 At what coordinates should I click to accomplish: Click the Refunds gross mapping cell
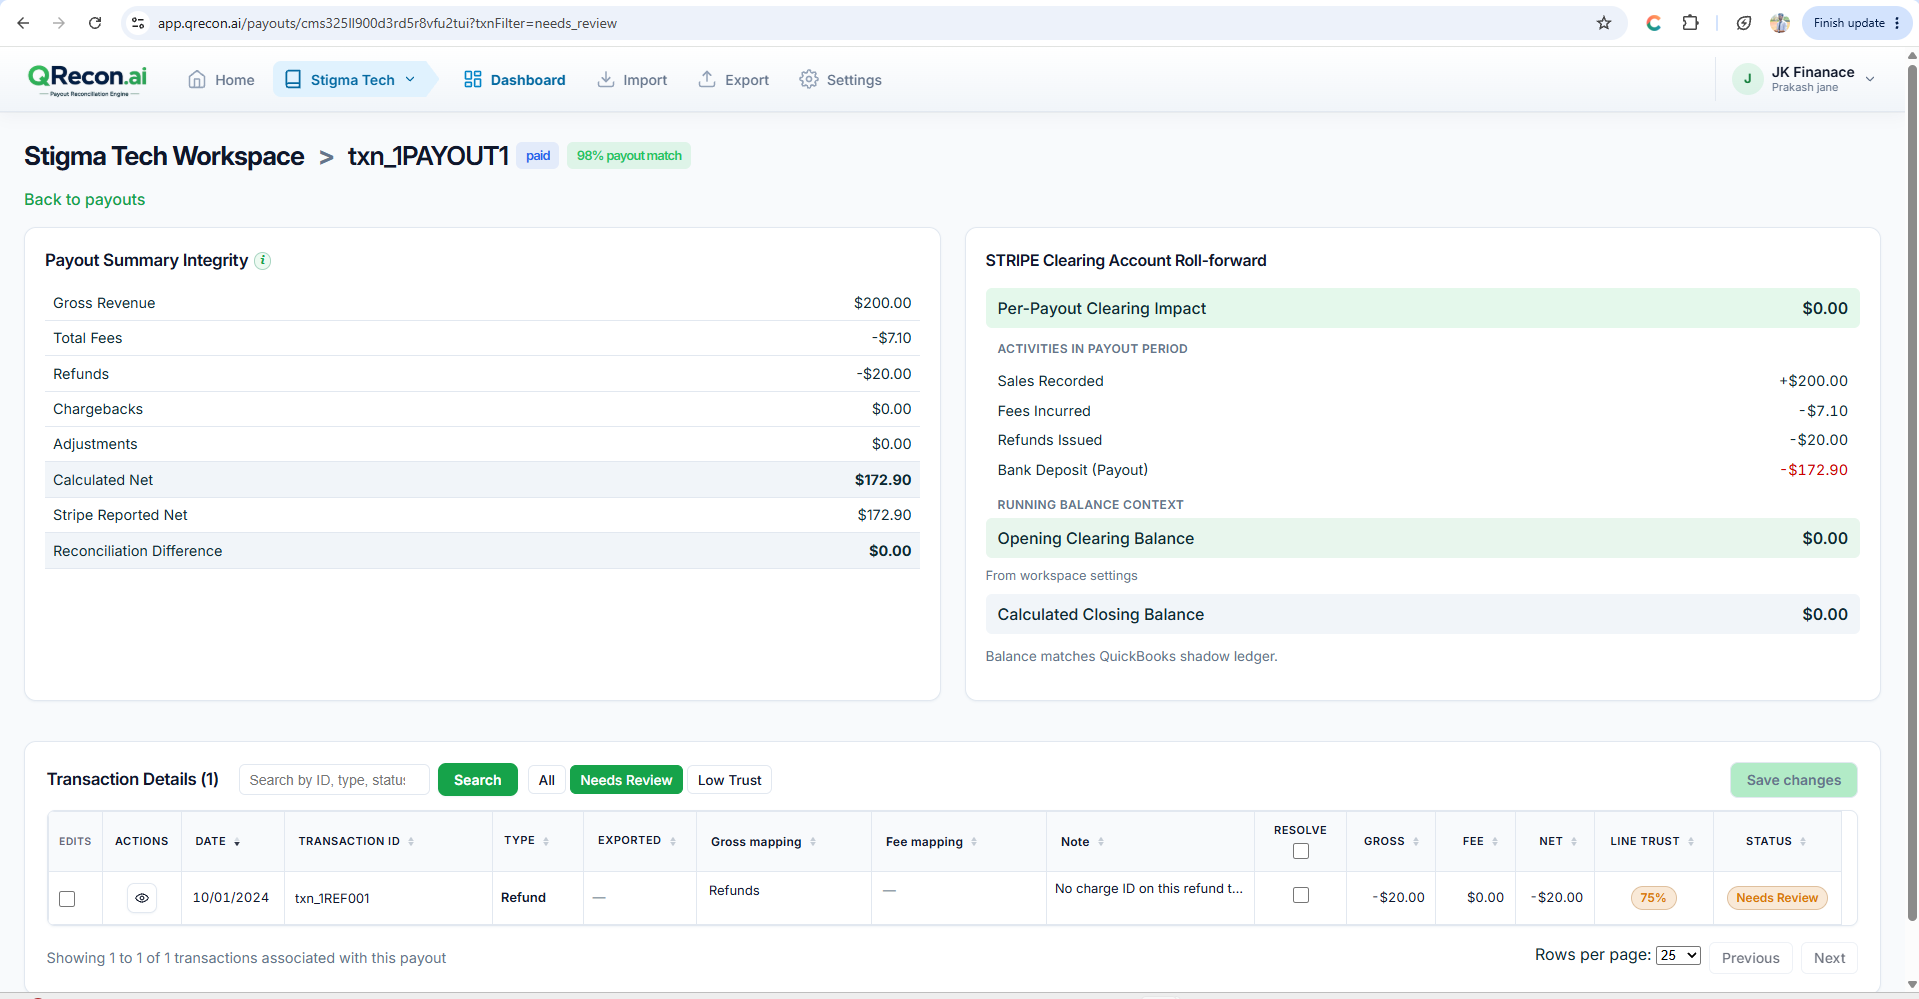point(734,891)
